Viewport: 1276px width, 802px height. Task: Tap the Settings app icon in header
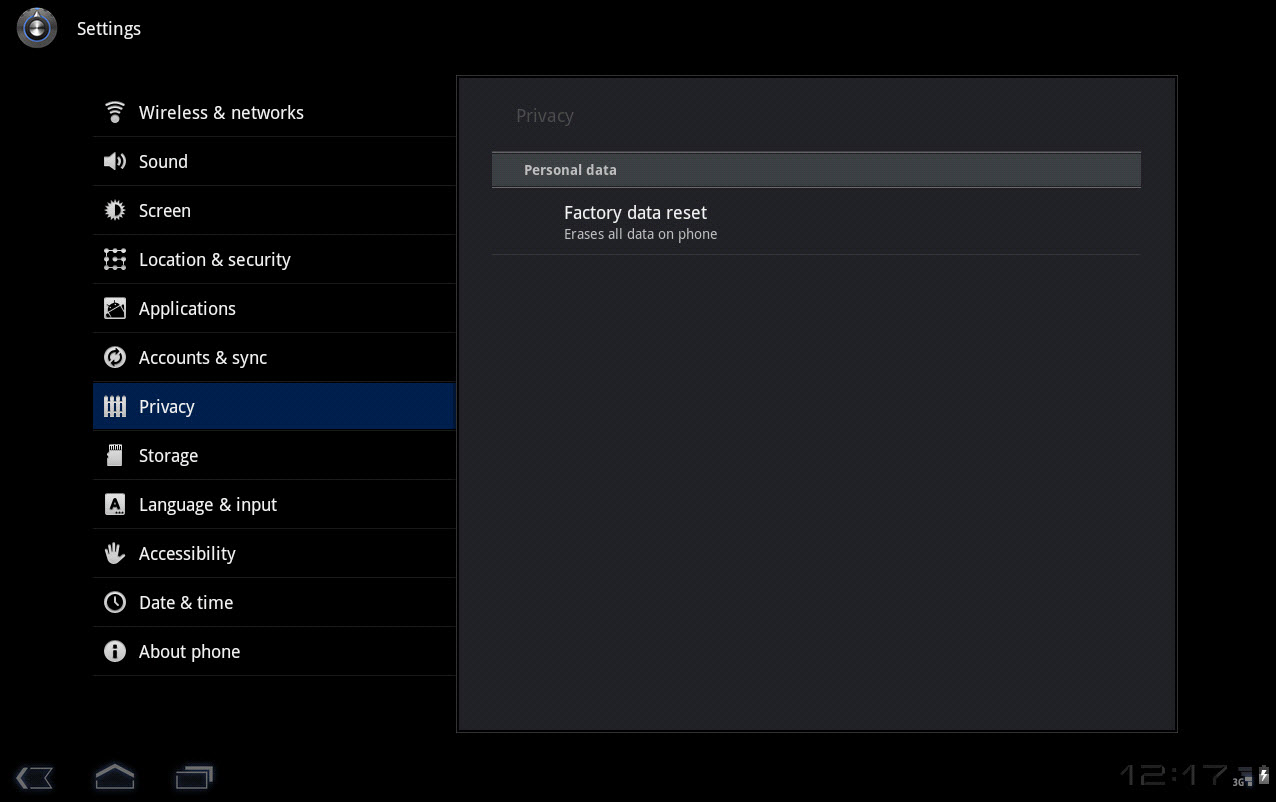pyautogui.click(x=37, y=28)
